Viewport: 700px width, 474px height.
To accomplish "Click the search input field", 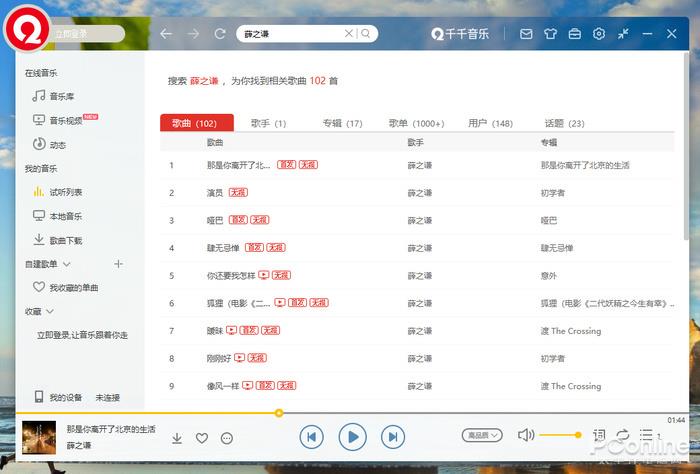I will tap(292, 34).
